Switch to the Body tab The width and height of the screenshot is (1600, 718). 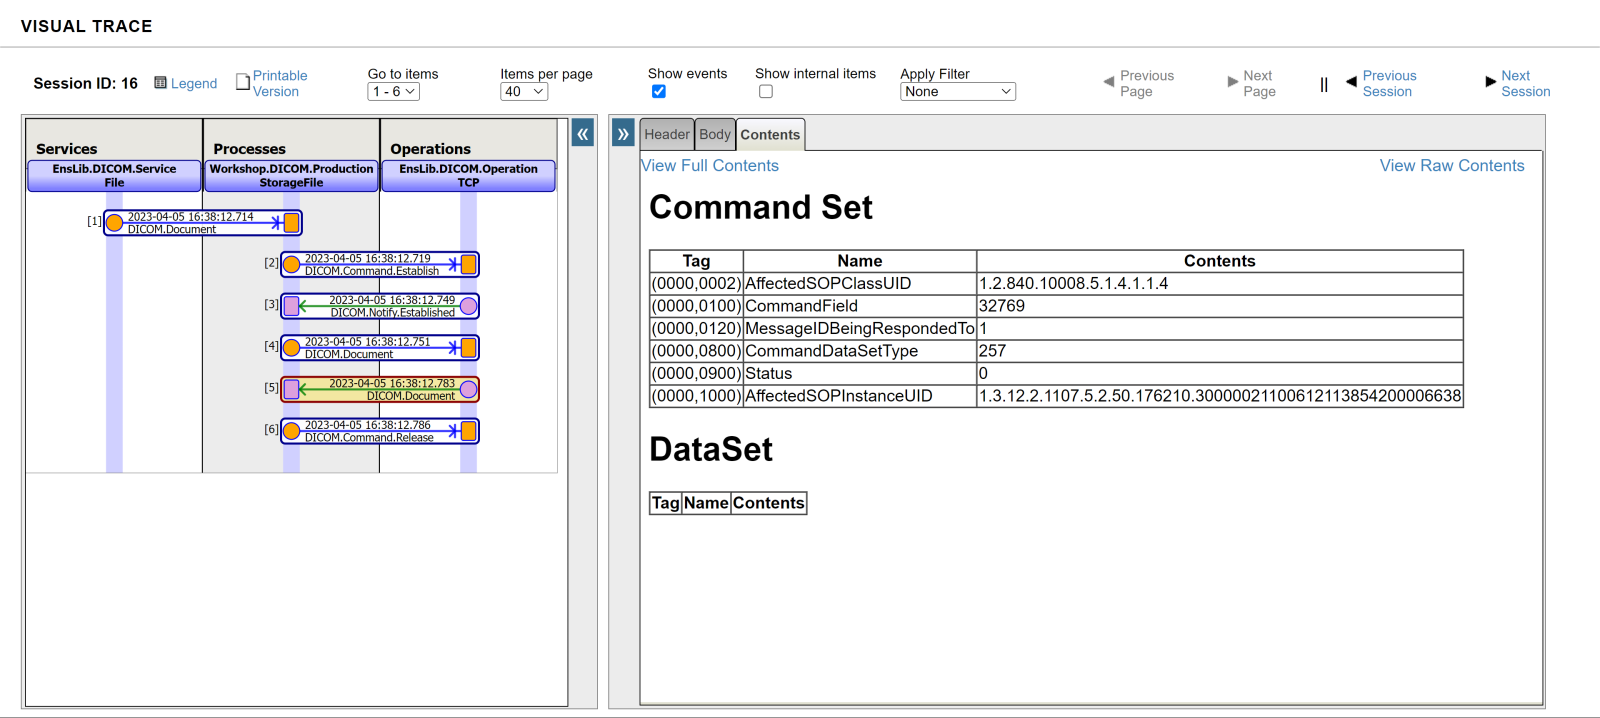[x=715, y=134]
